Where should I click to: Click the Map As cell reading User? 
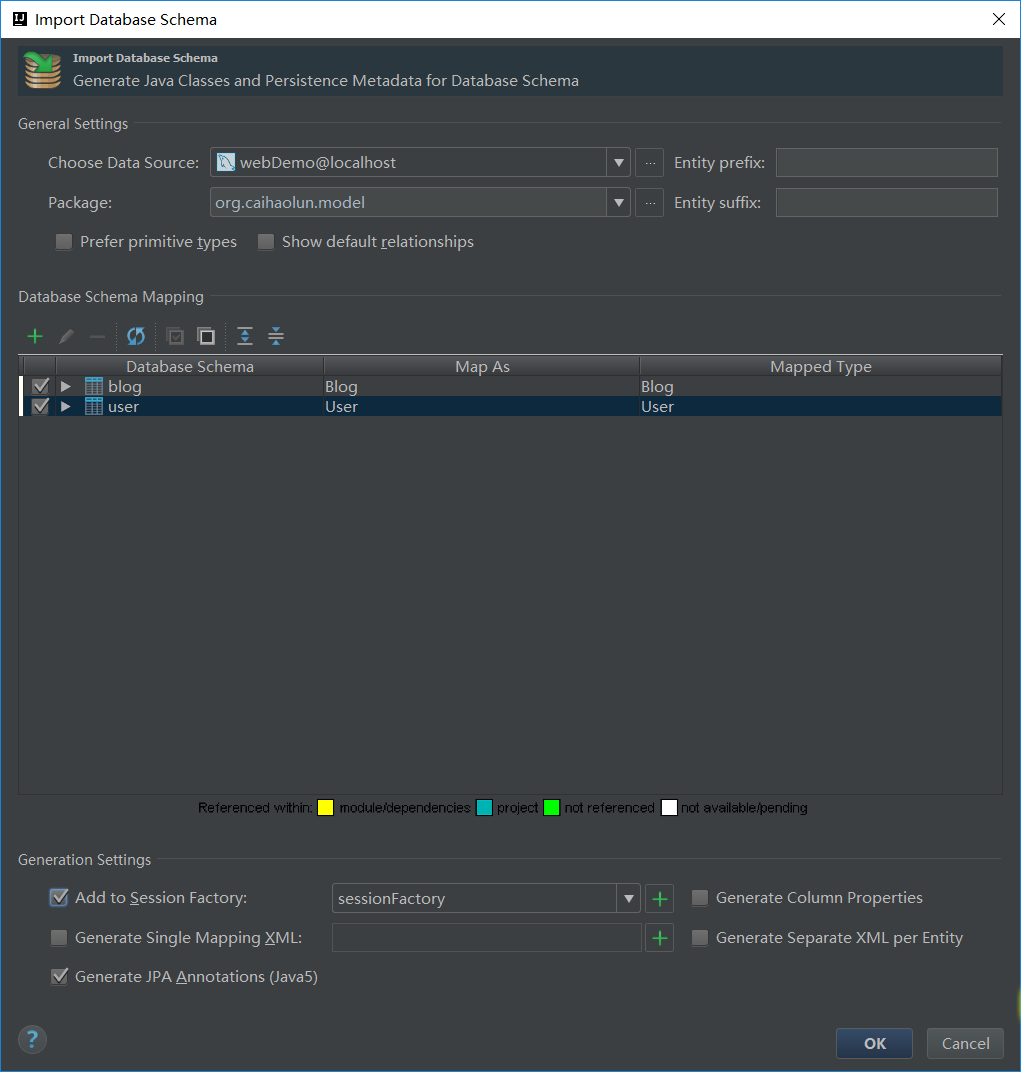point(481,407)
